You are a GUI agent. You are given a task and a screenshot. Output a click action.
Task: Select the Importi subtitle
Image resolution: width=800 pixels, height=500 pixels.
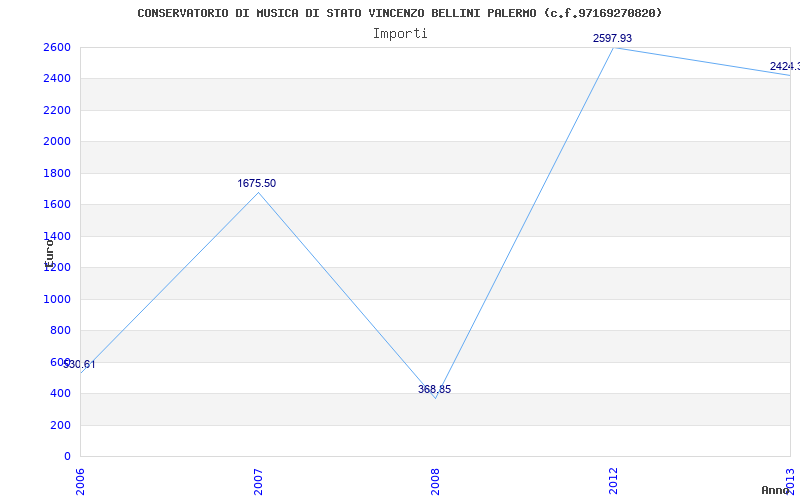(400, 34)
